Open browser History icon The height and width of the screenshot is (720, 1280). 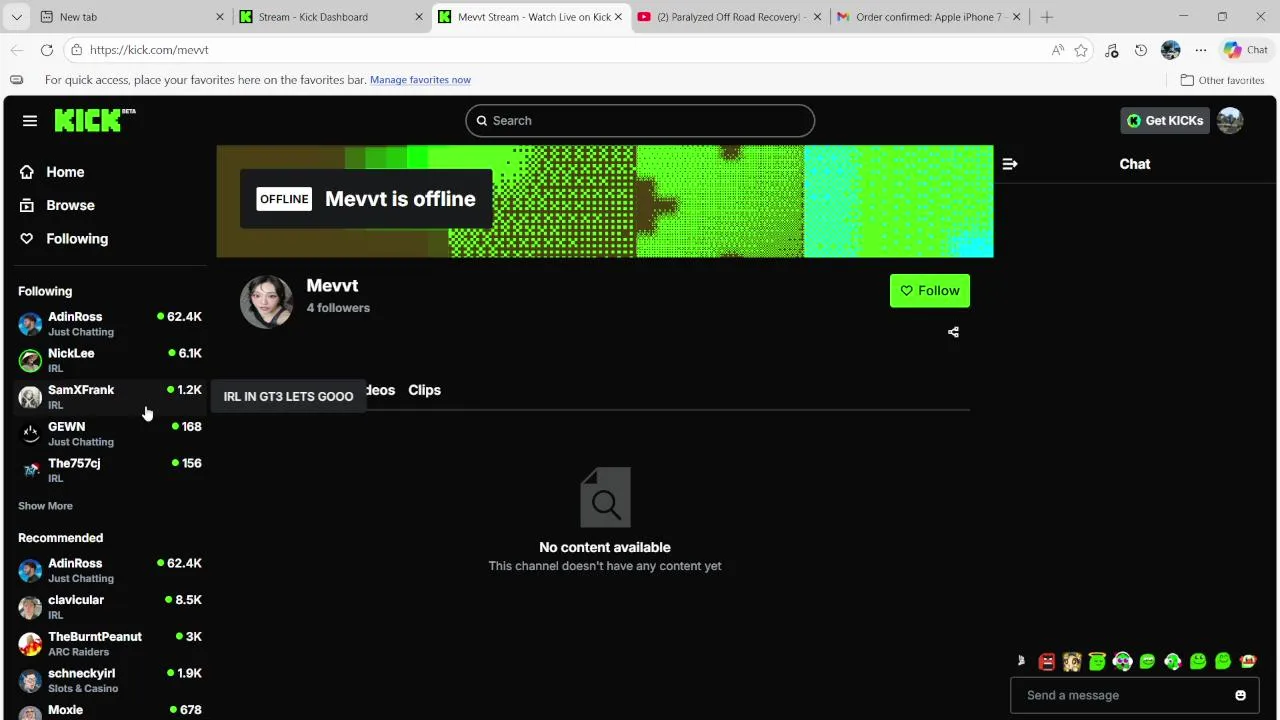click(x=1141, y=50)
